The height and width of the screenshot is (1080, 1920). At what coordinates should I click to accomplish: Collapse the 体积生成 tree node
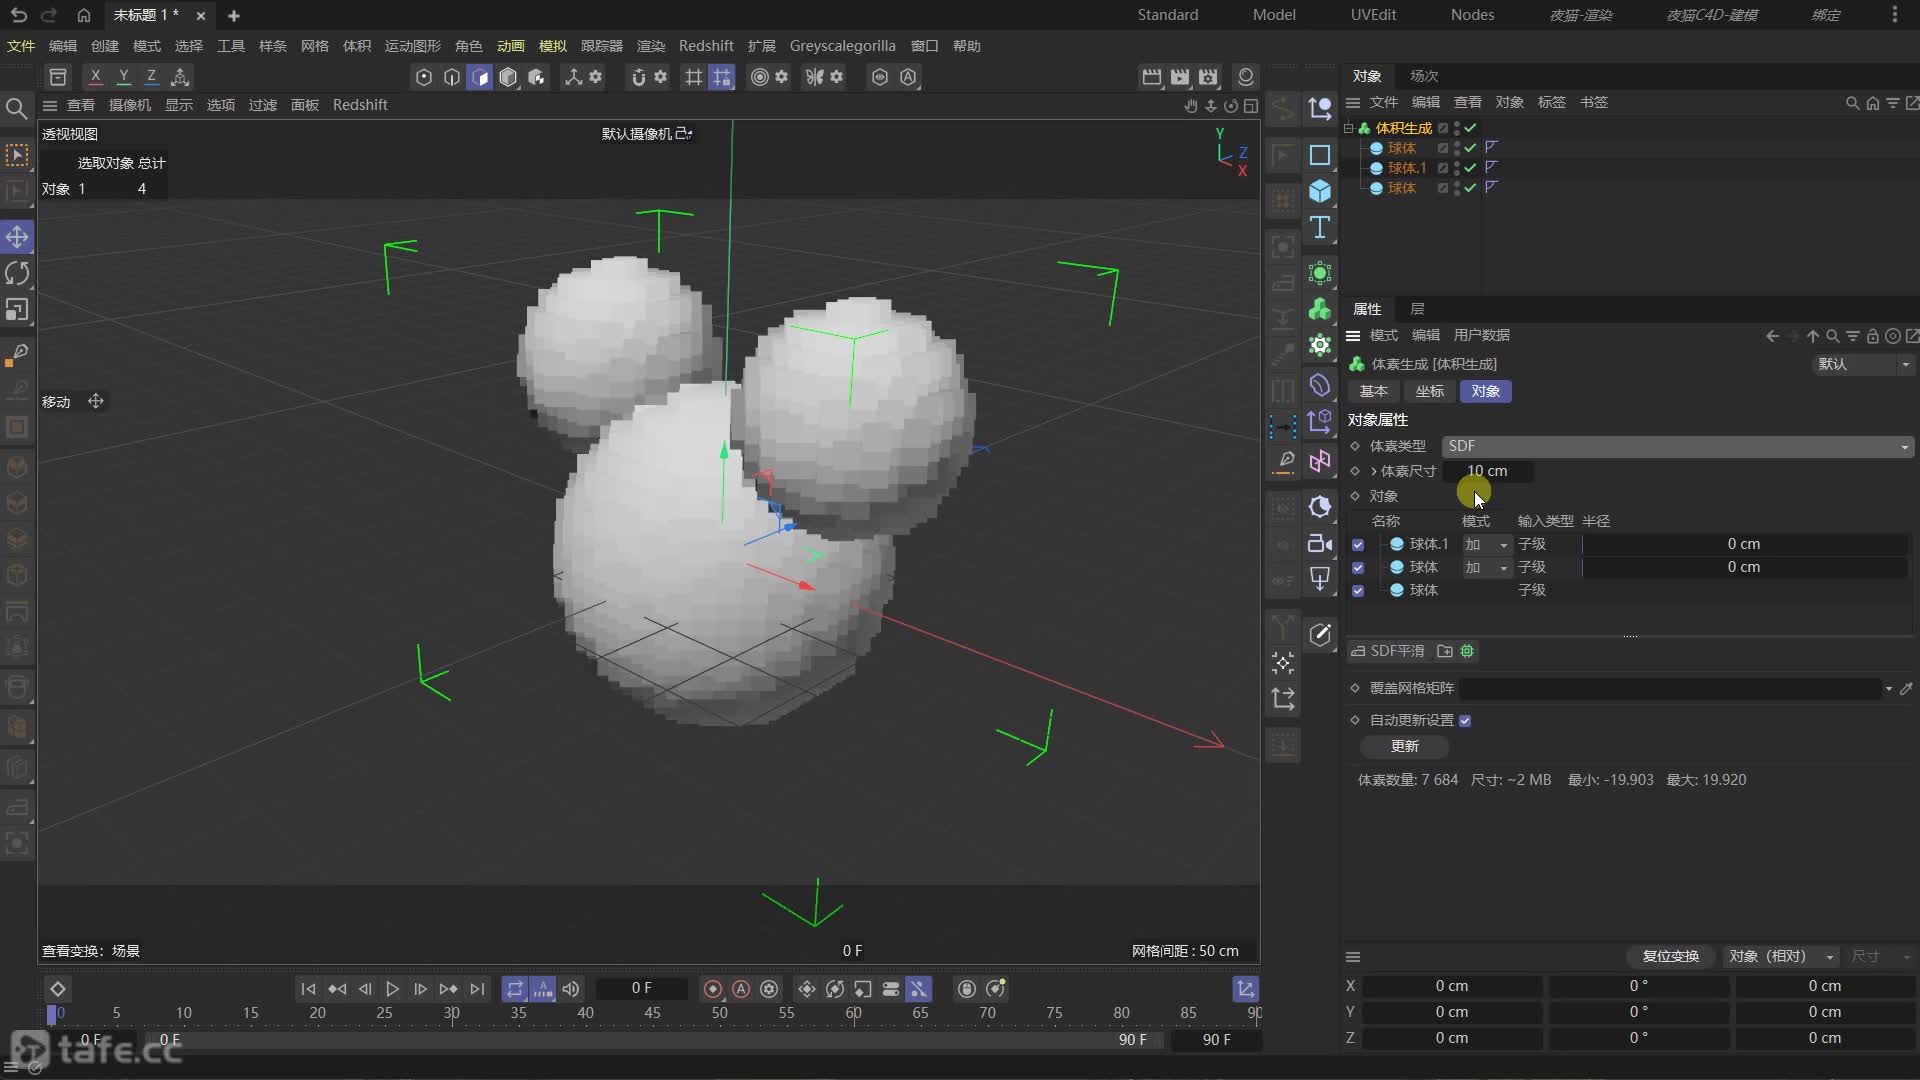[1349, 128]
